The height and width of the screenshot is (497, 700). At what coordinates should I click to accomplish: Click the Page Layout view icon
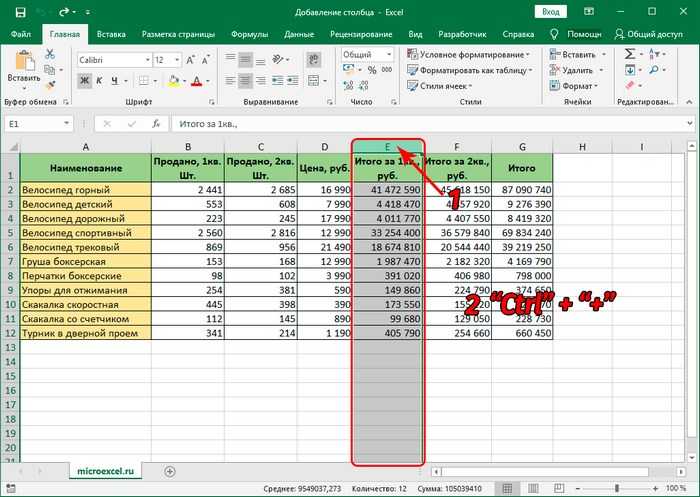[533, 488]
